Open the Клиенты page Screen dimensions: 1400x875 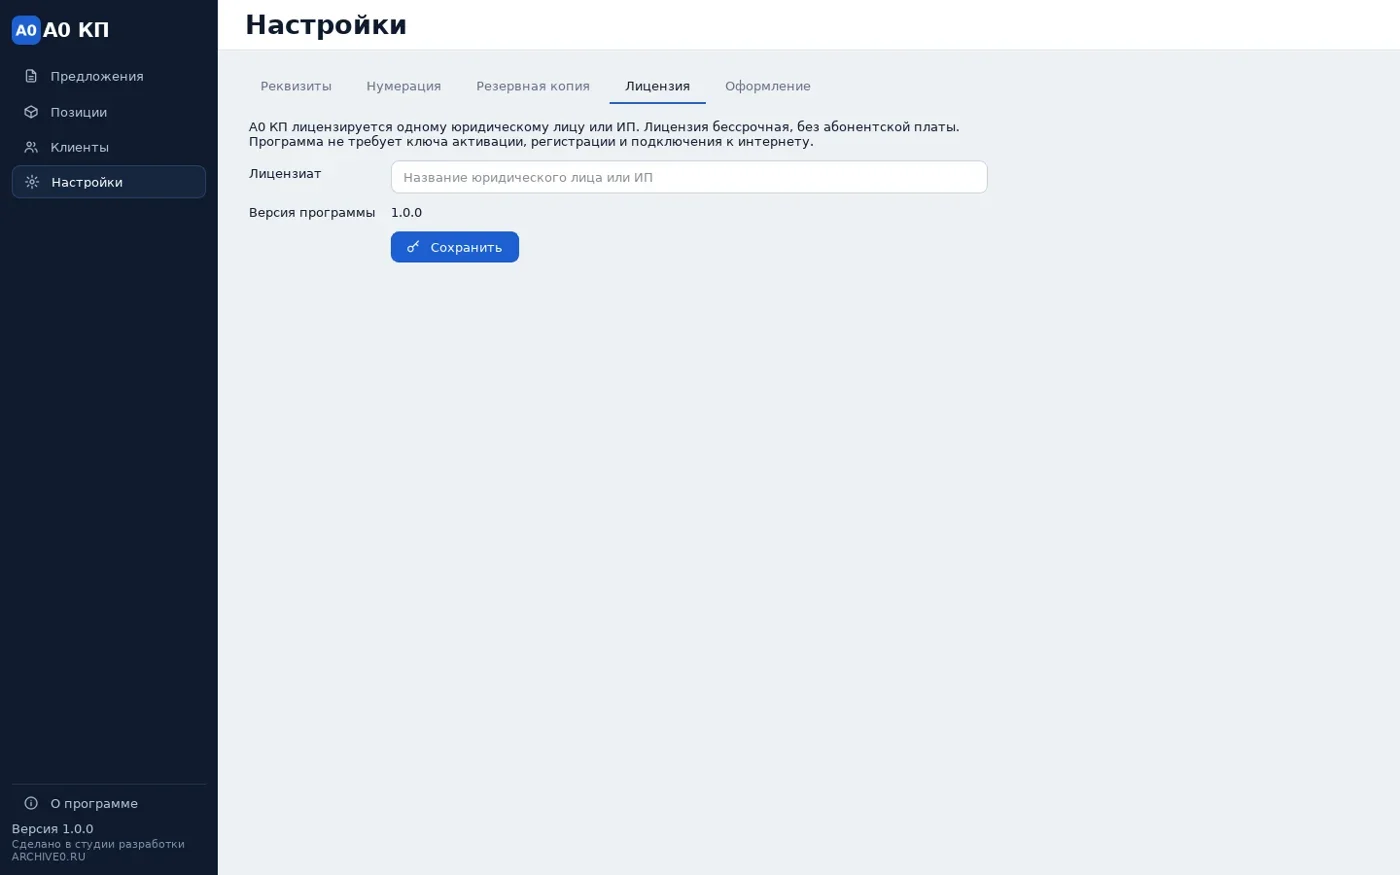click(109, 147)
